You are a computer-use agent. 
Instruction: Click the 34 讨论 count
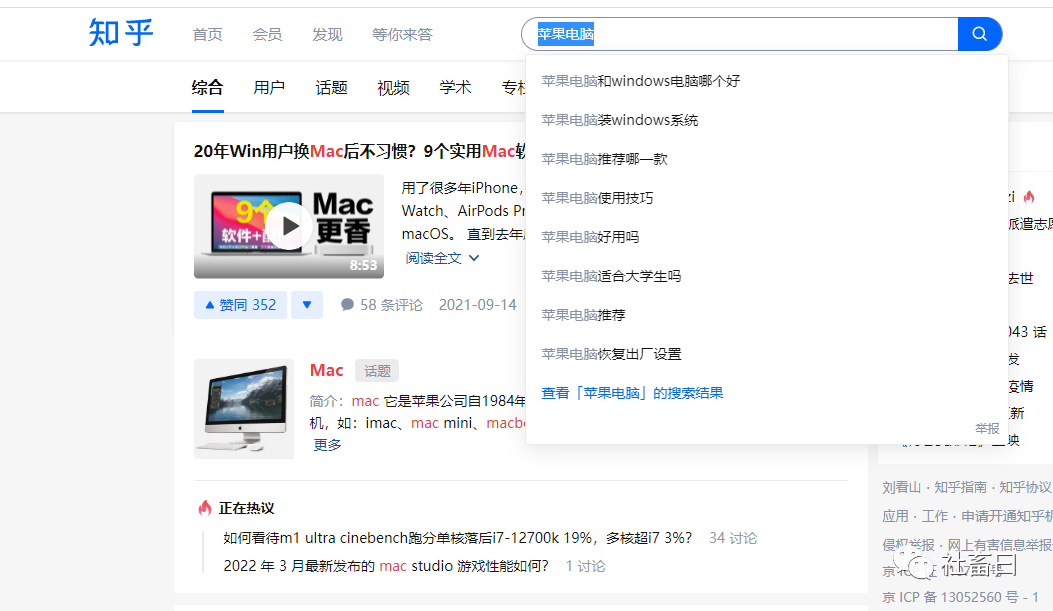(733, 538)
